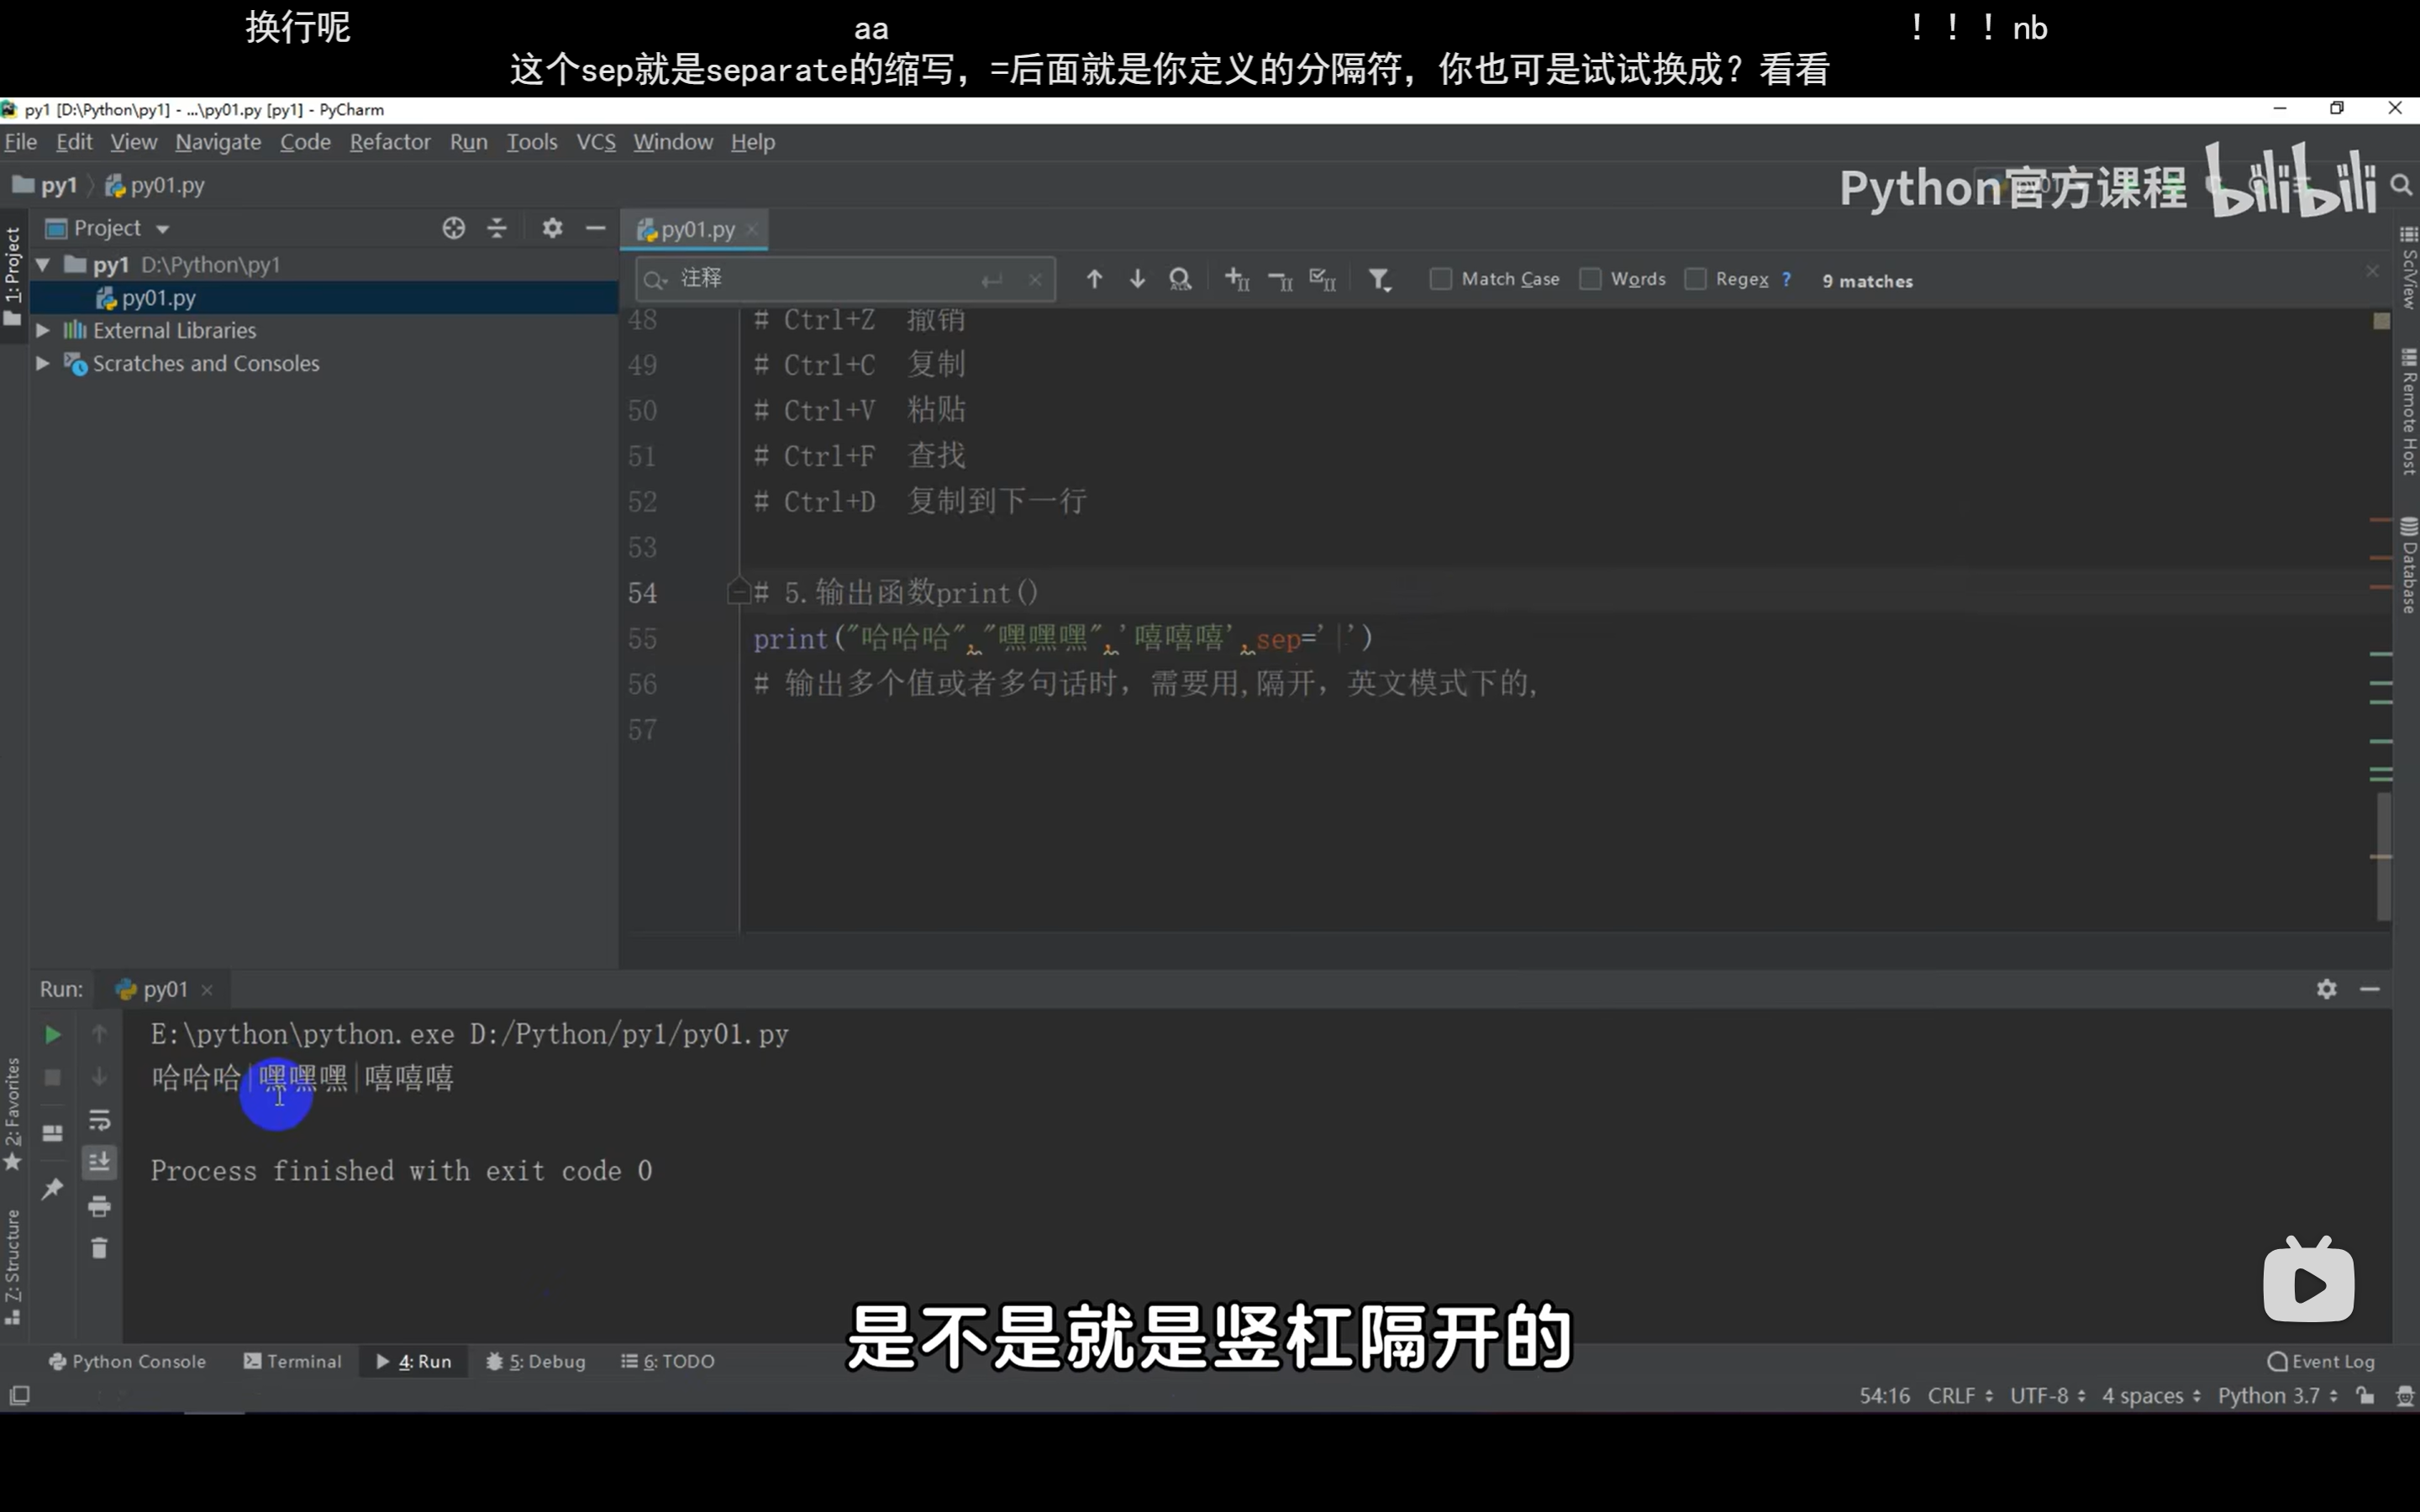The height and width of the screenshot is (1512, 2420).
Task: Click the Print icon in Run panel
Action: (99, 1206)
